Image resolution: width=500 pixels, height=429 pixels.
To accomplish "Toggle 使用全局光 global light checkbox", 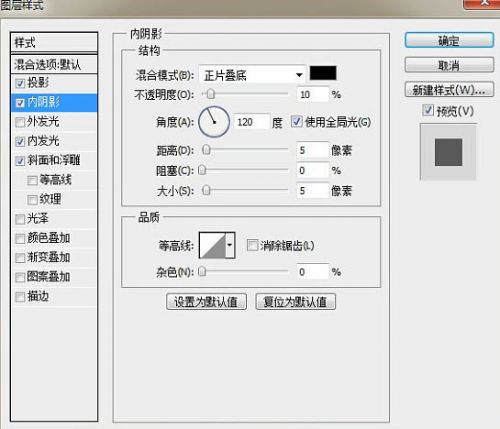I will [x=296, y=122].
